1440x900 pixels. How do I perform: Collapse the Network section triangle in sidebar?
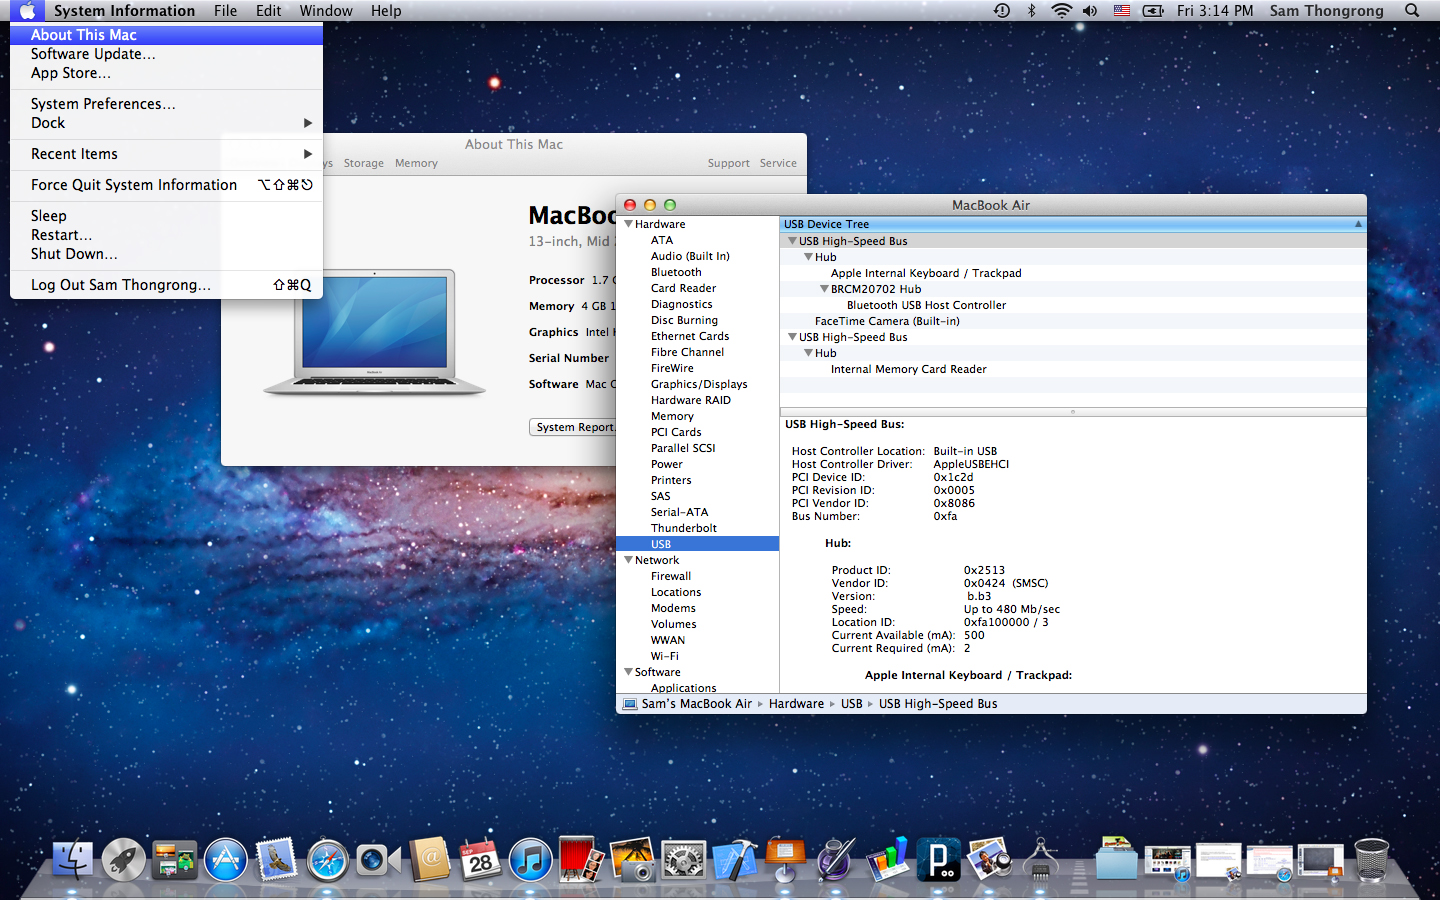click(628, 560)
